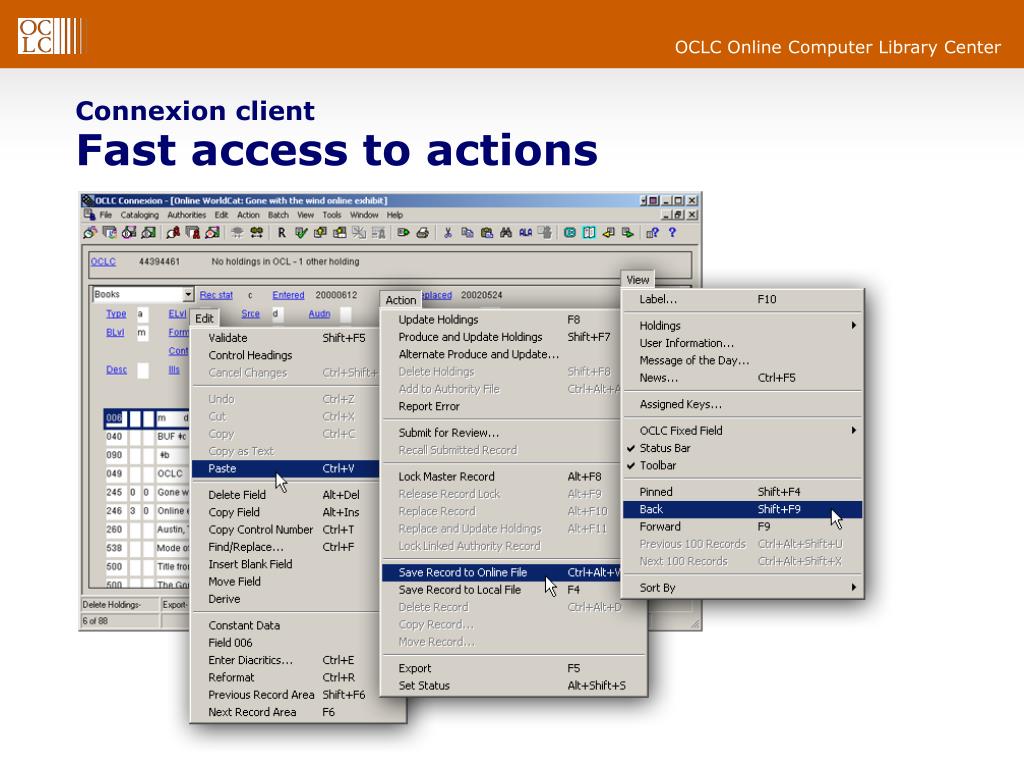Choose Assigned Keys... in View menu
1024x768 pixels.
coord(742,404)
